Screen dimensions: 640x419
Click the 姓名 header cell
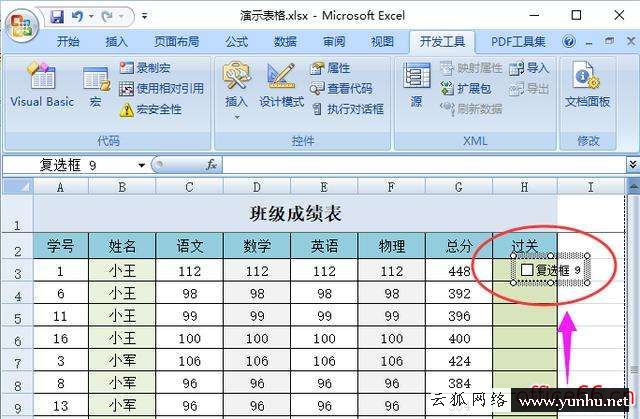[122, 246]
